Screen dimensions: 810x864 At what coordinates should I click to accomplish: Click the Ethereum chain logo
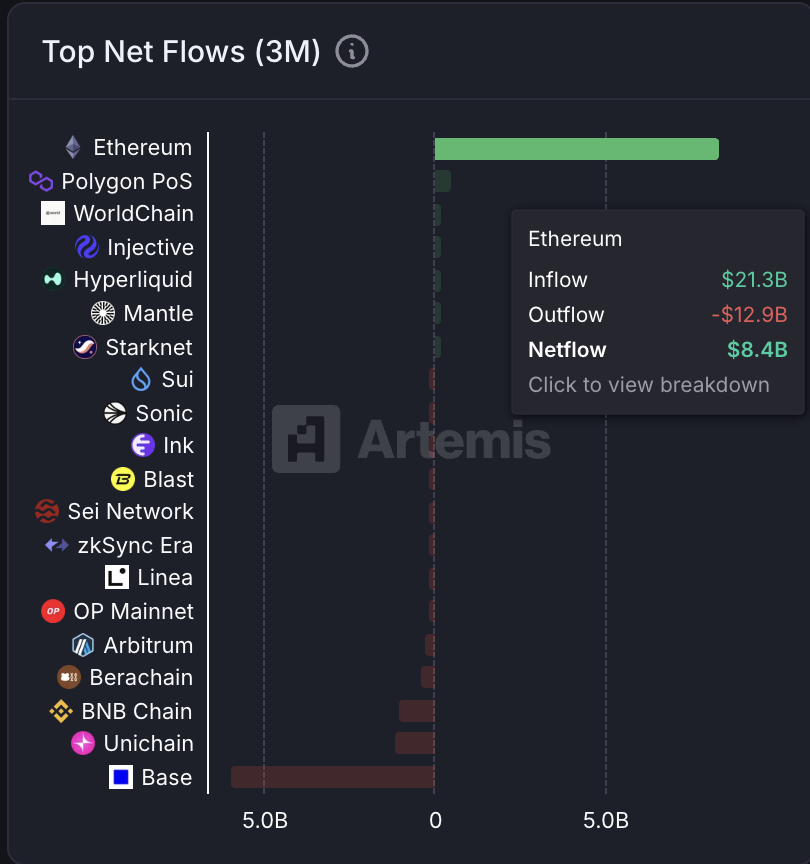(x=73, y=148)
